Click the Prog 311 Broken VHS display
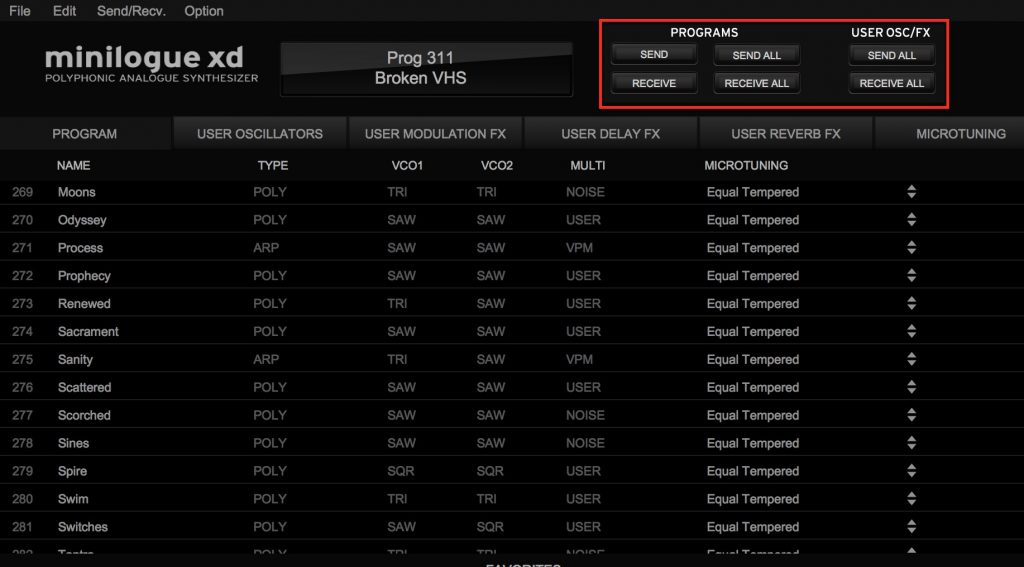This screenshot has width=1024, height=567. tap(426, 68)
